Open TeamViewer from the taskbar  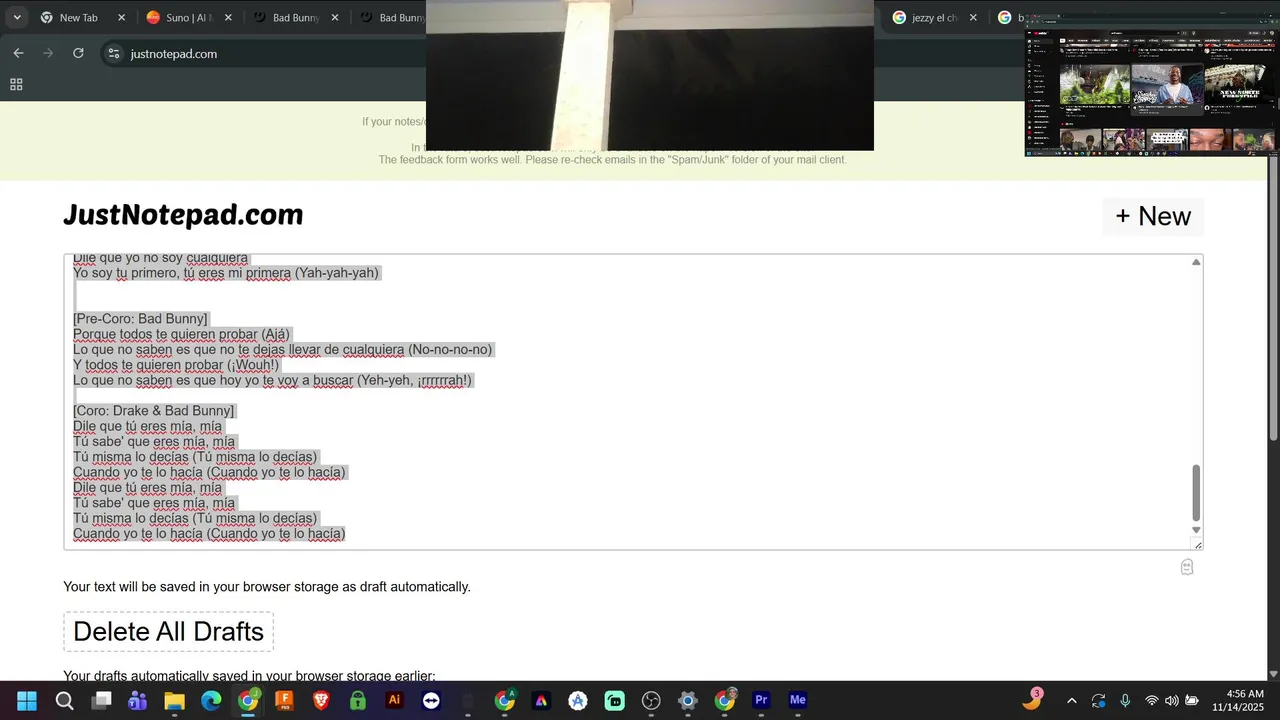[431, 700]
